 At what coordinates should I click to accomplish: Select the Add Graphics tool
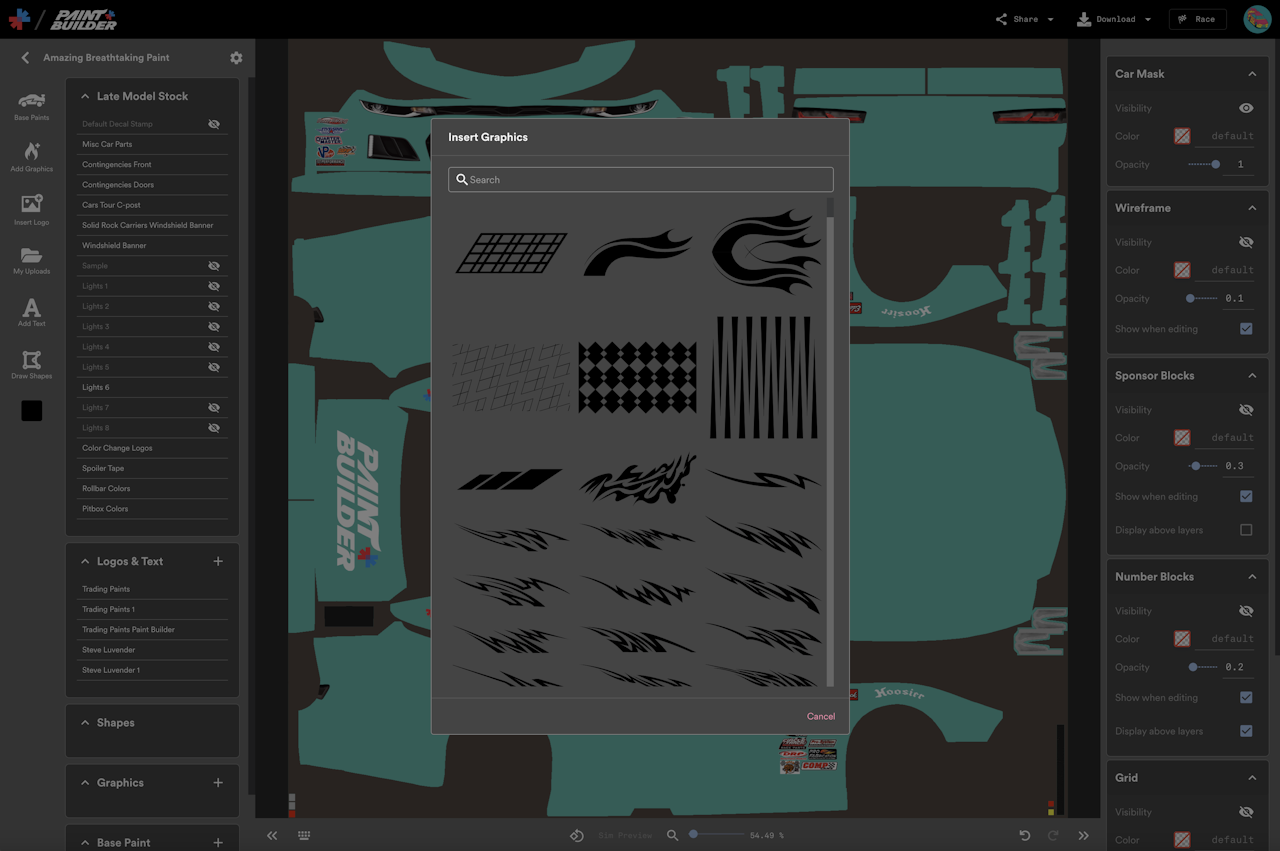pos(32,156)
